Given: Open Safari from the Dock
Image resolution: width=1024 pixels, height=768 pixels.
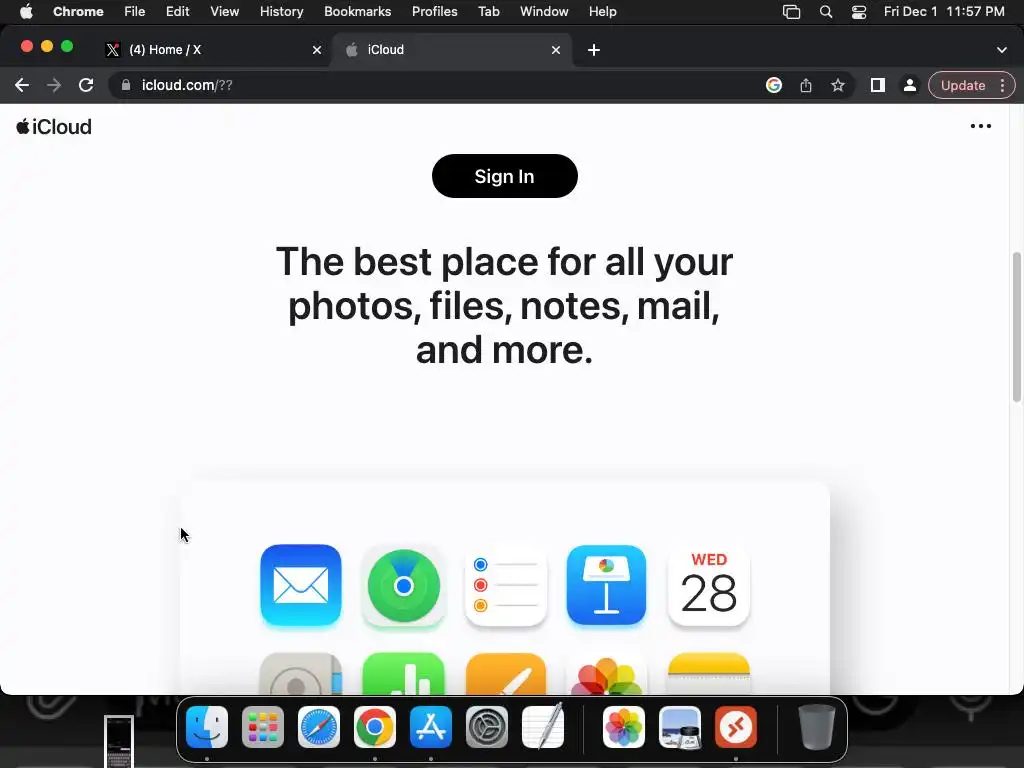Looking at the screenshot, I should click(319, 727).
